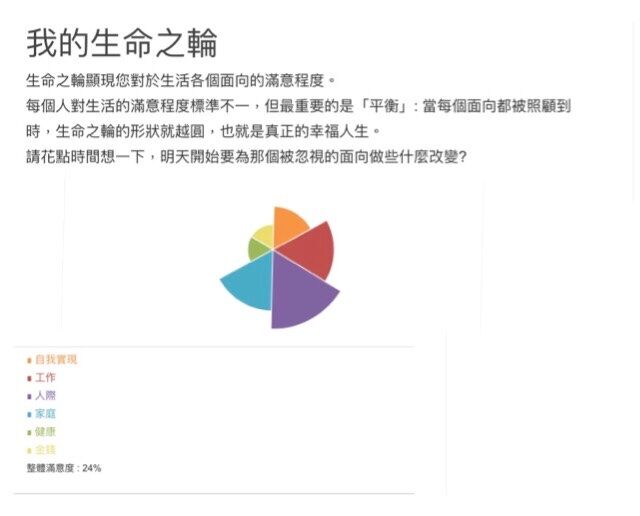Click the green 健康 chart slice

point(258,250)
